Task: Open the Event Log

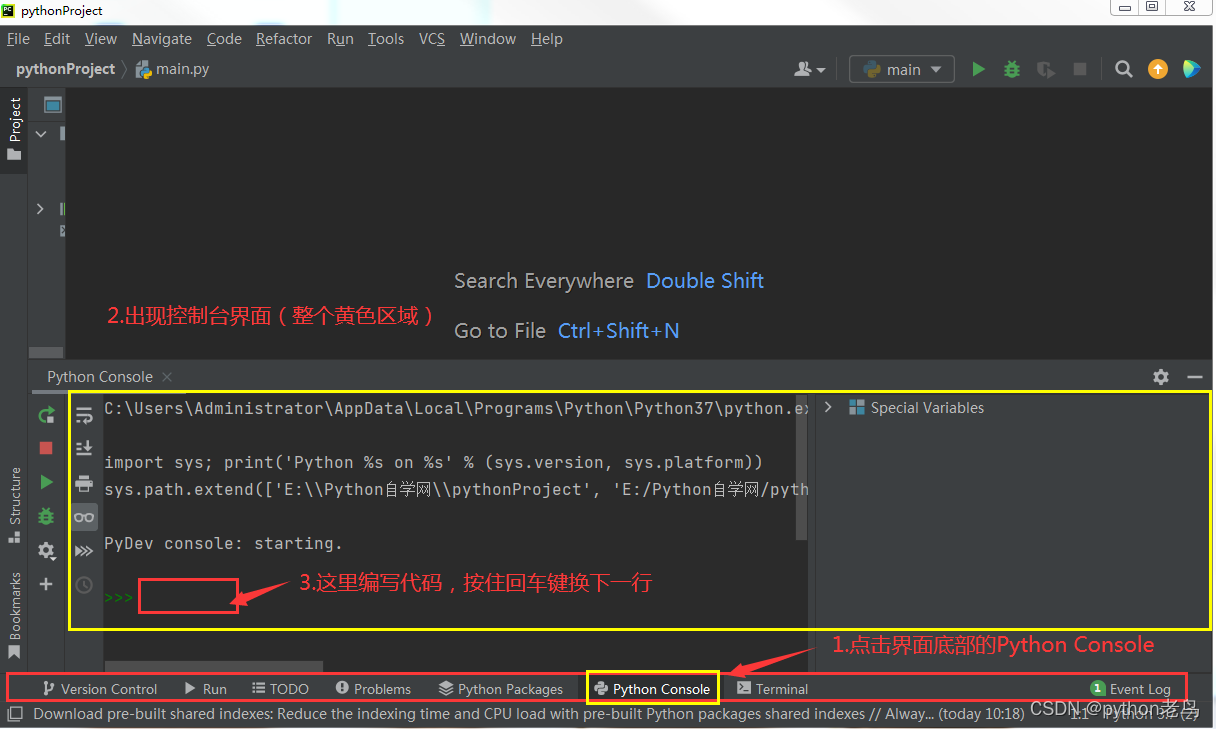Action: pos(1130,689)
